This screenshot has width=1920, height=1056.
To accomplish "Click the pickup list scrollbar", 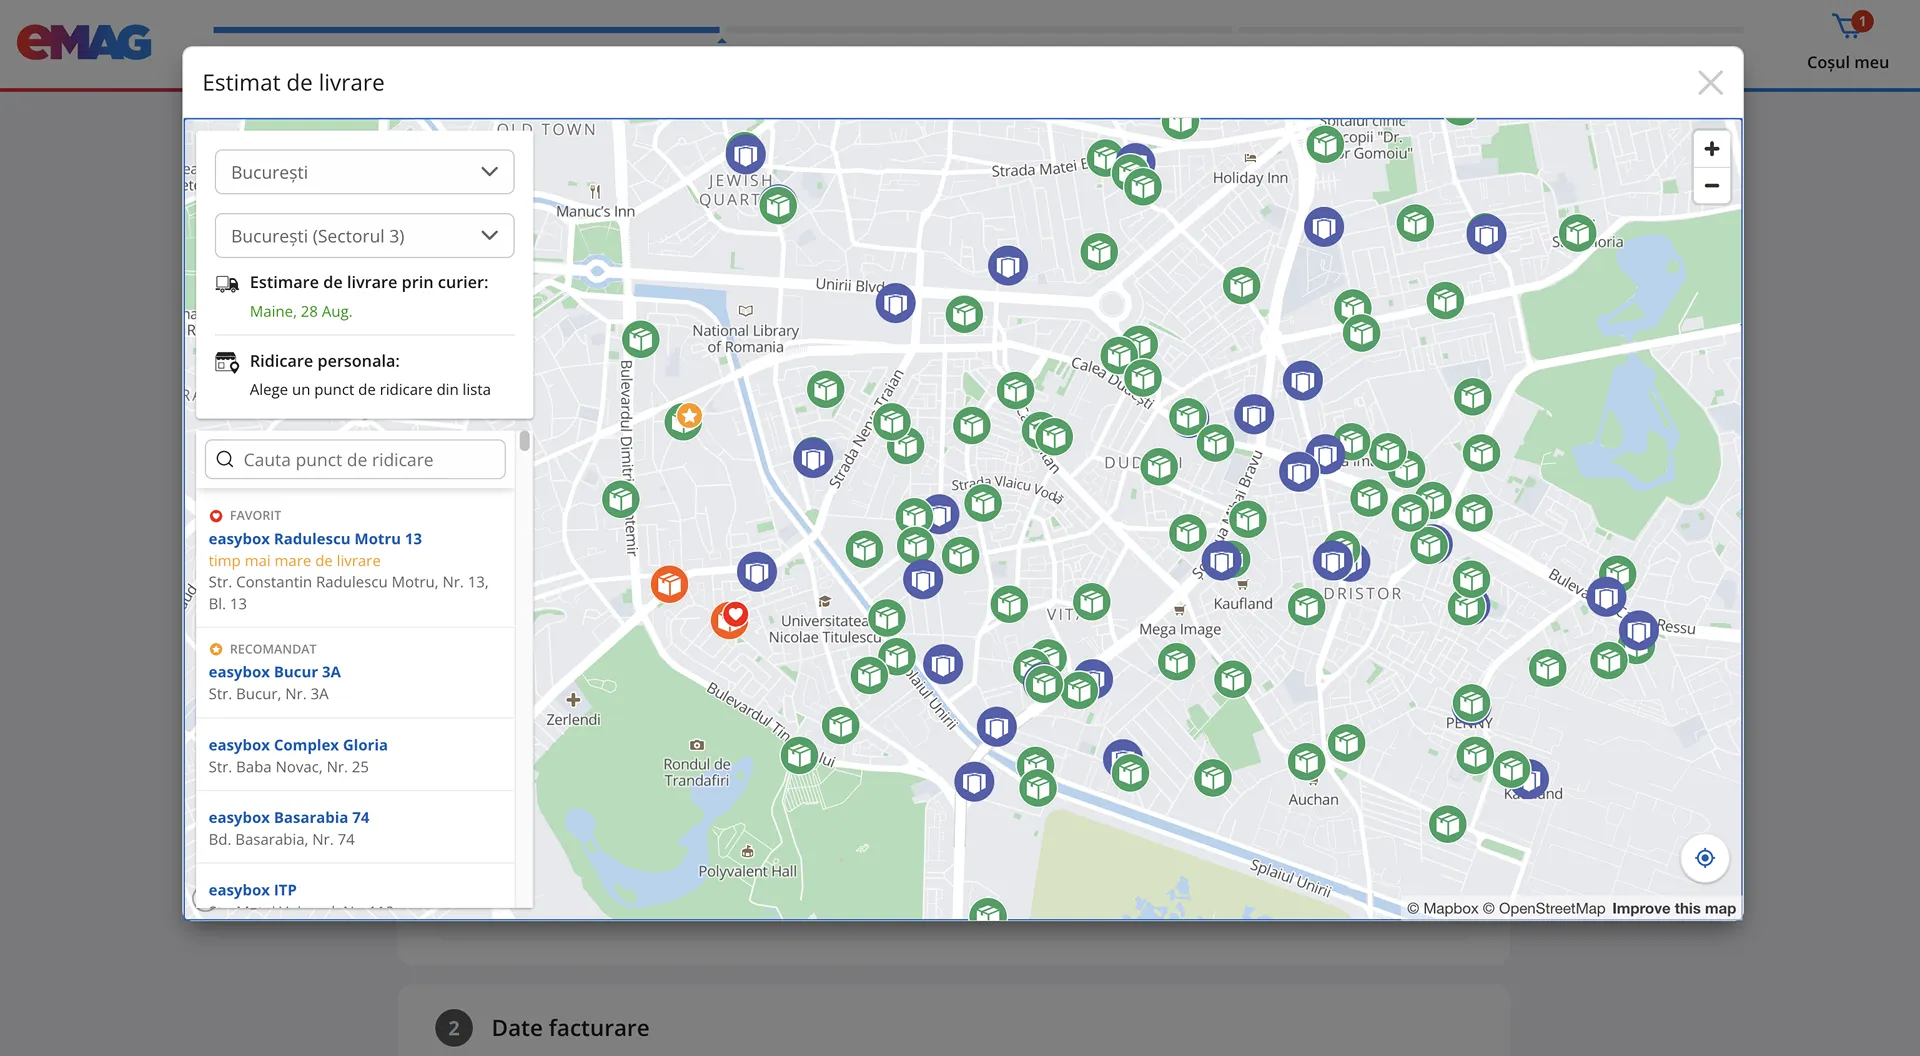I will pyautogui.click(x=525, y=441).
